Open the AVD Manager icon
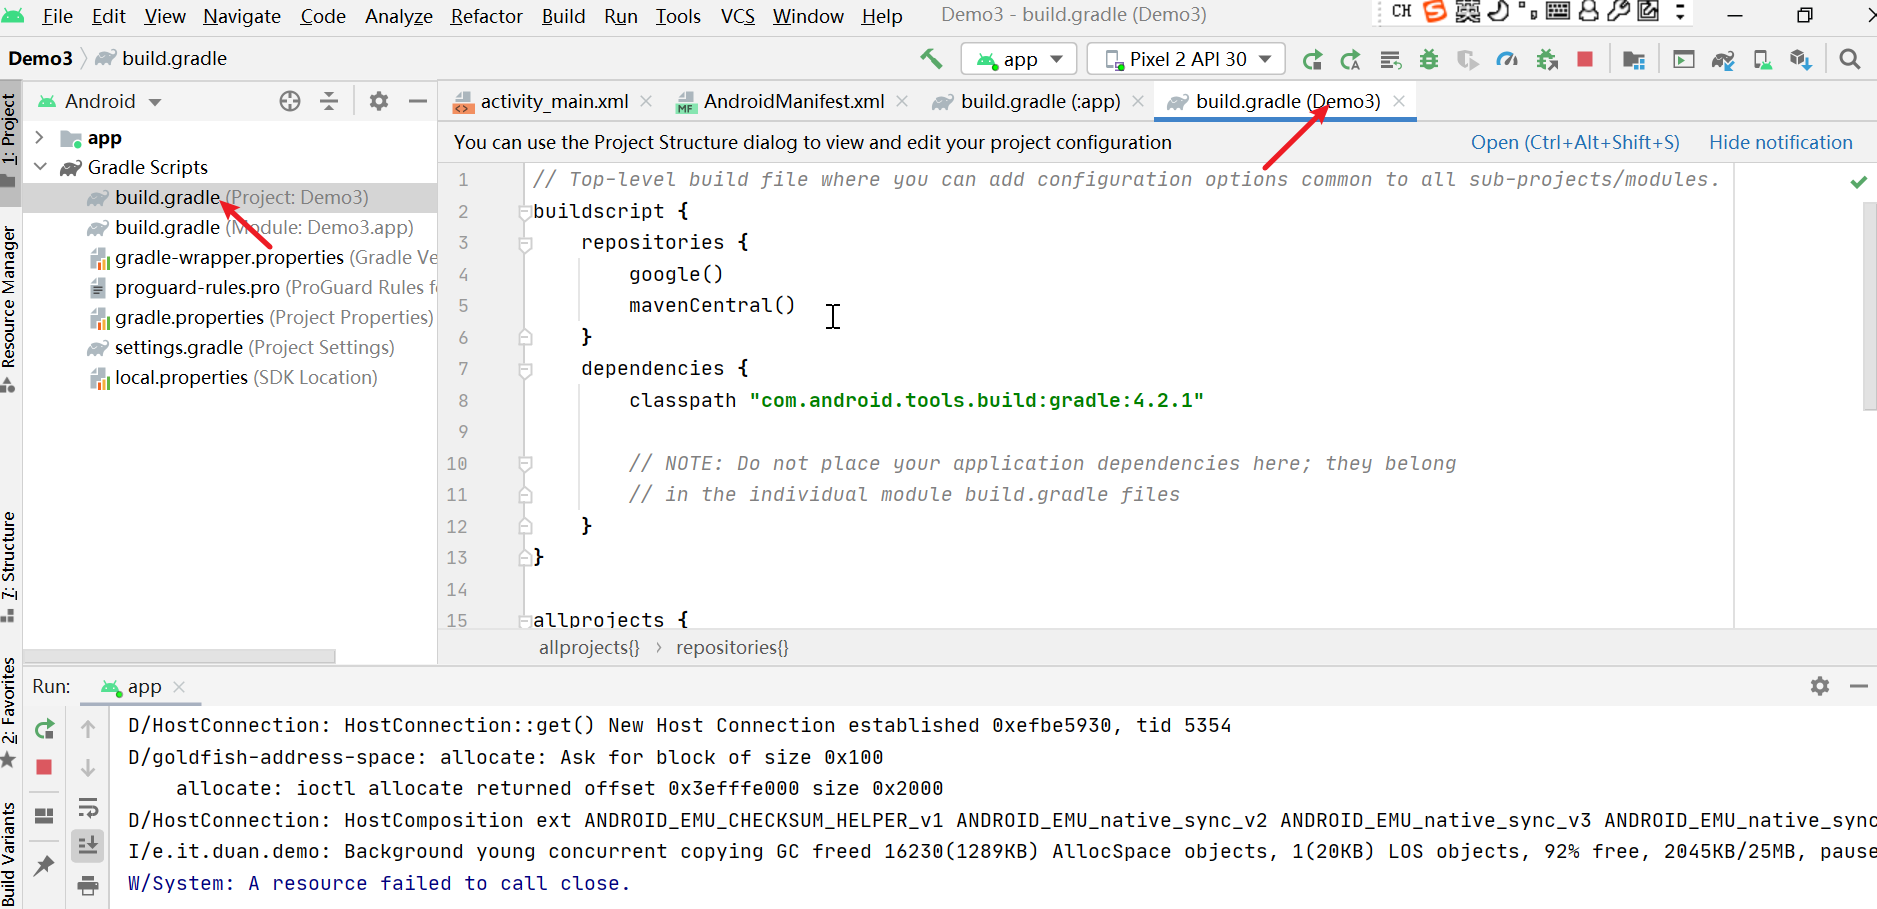Screen dimensions: 1877x909 tap(1762, 60)
